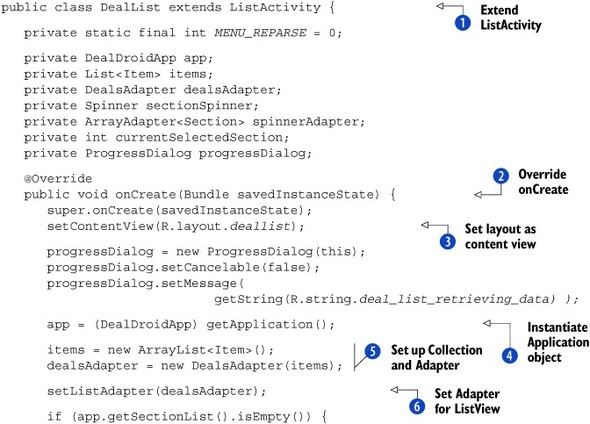The image size is (590, 424).
Task: Click the 'Set up Collection and Adapter' label
Action: click(436, 357)
